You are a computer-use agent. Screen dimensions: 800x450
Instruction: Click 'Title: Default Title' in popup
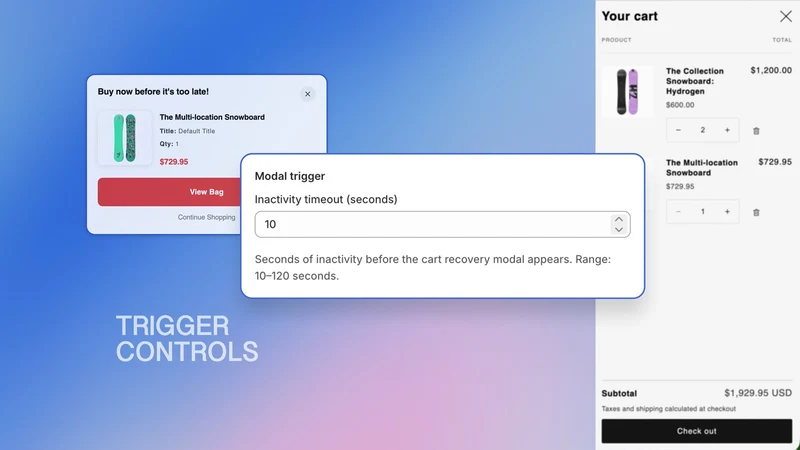pos(187,131)
